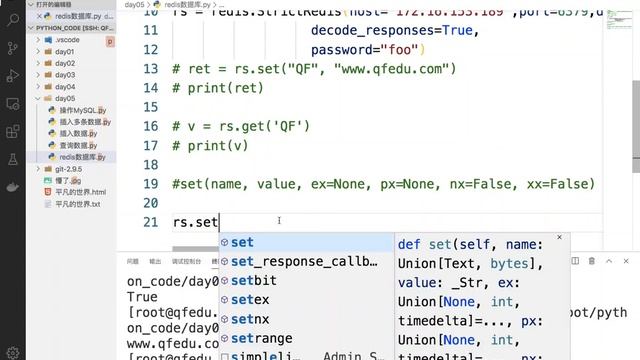Screen dimensions: 640x360
Task: Expand the day01 folder
Action: (38, 51)
